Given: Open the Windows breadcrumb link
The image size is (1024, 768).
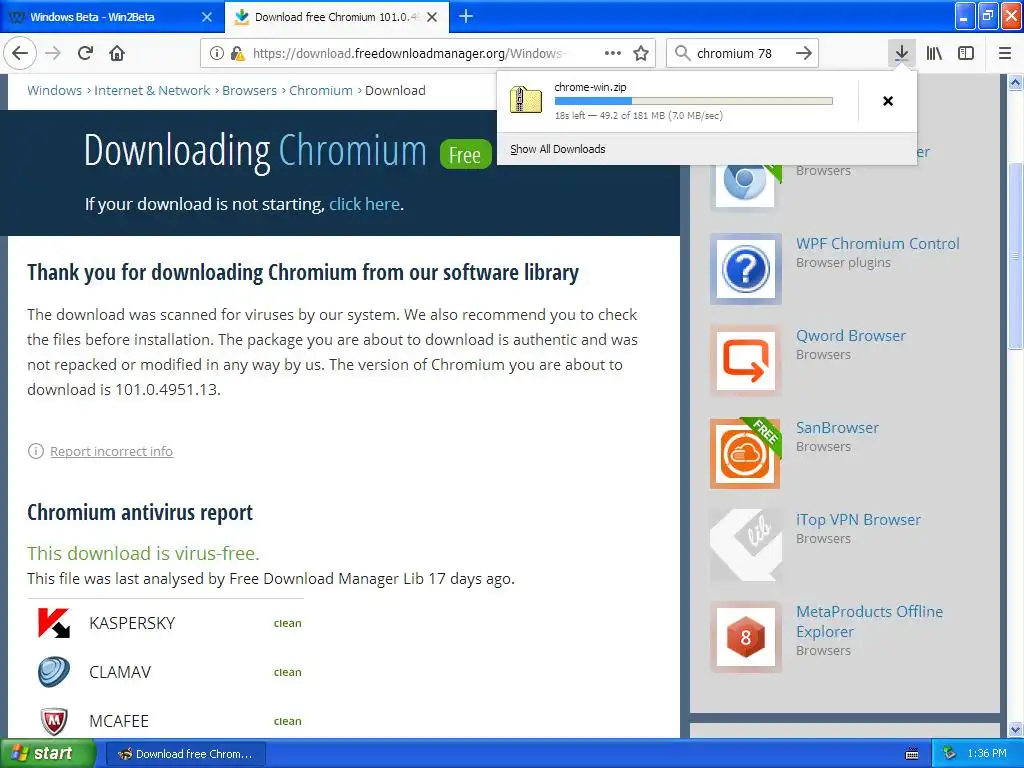Looking at the screenshot, I should (x=54, y=91).
